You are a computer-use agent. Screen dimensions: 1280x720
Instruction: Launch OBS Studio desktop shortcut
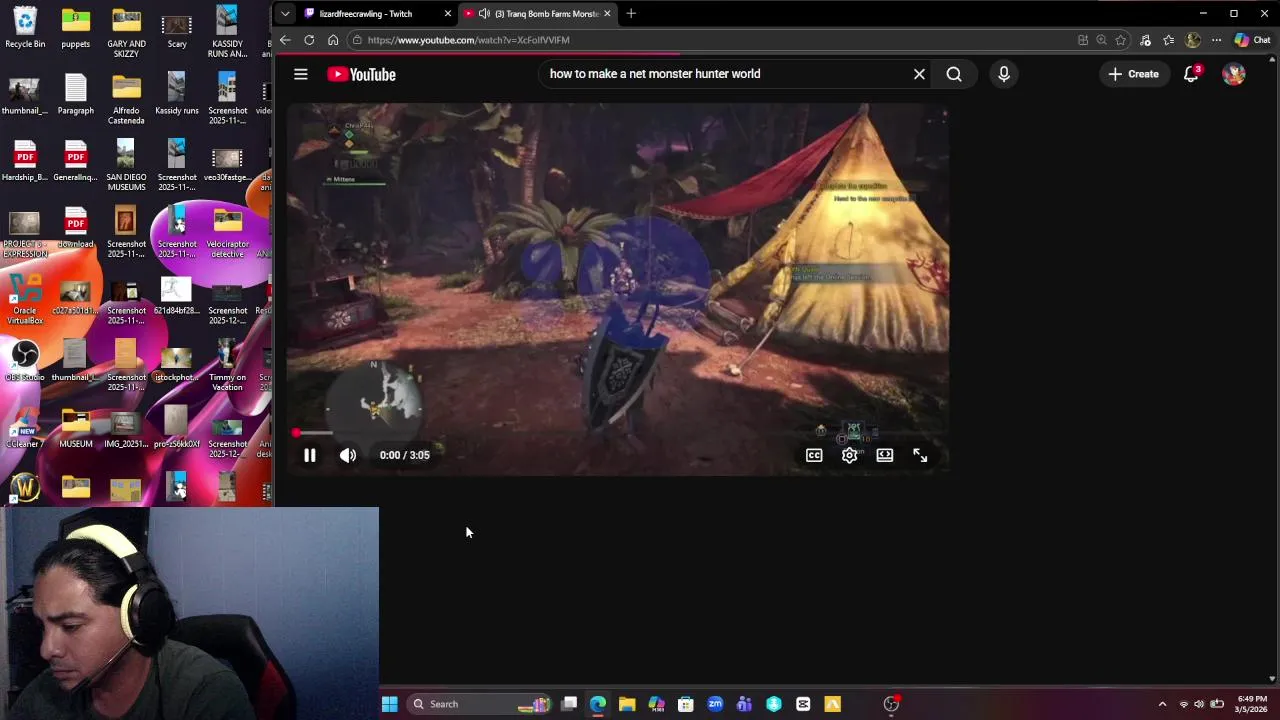(25, 360)
